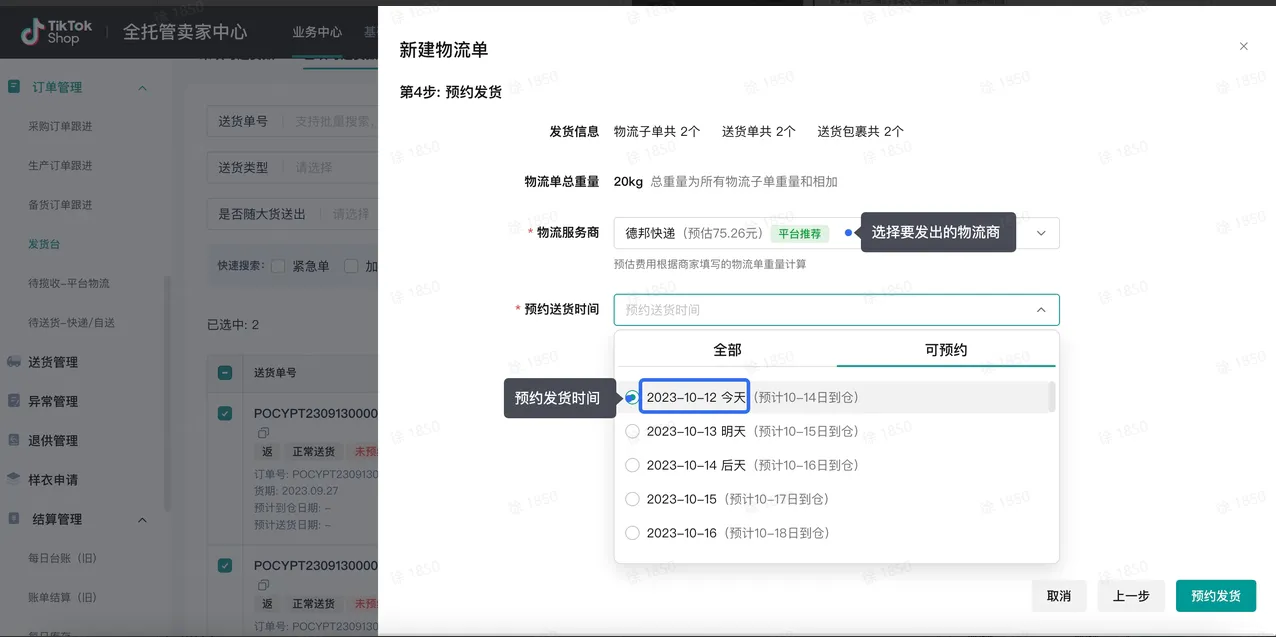
Task: Open the 物流服务商 dropdown arrow
Action: (x=1041, y=233)
